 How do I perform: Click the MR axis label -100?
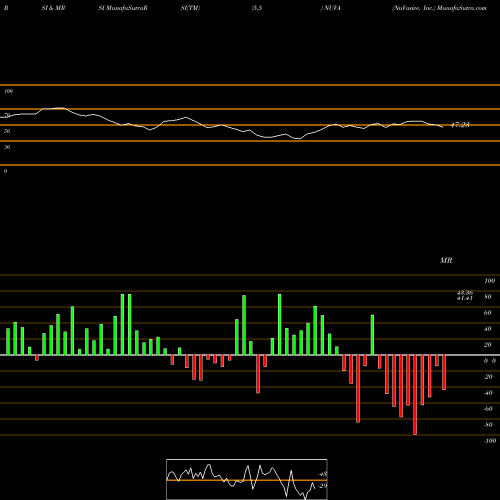pos(490,441)
